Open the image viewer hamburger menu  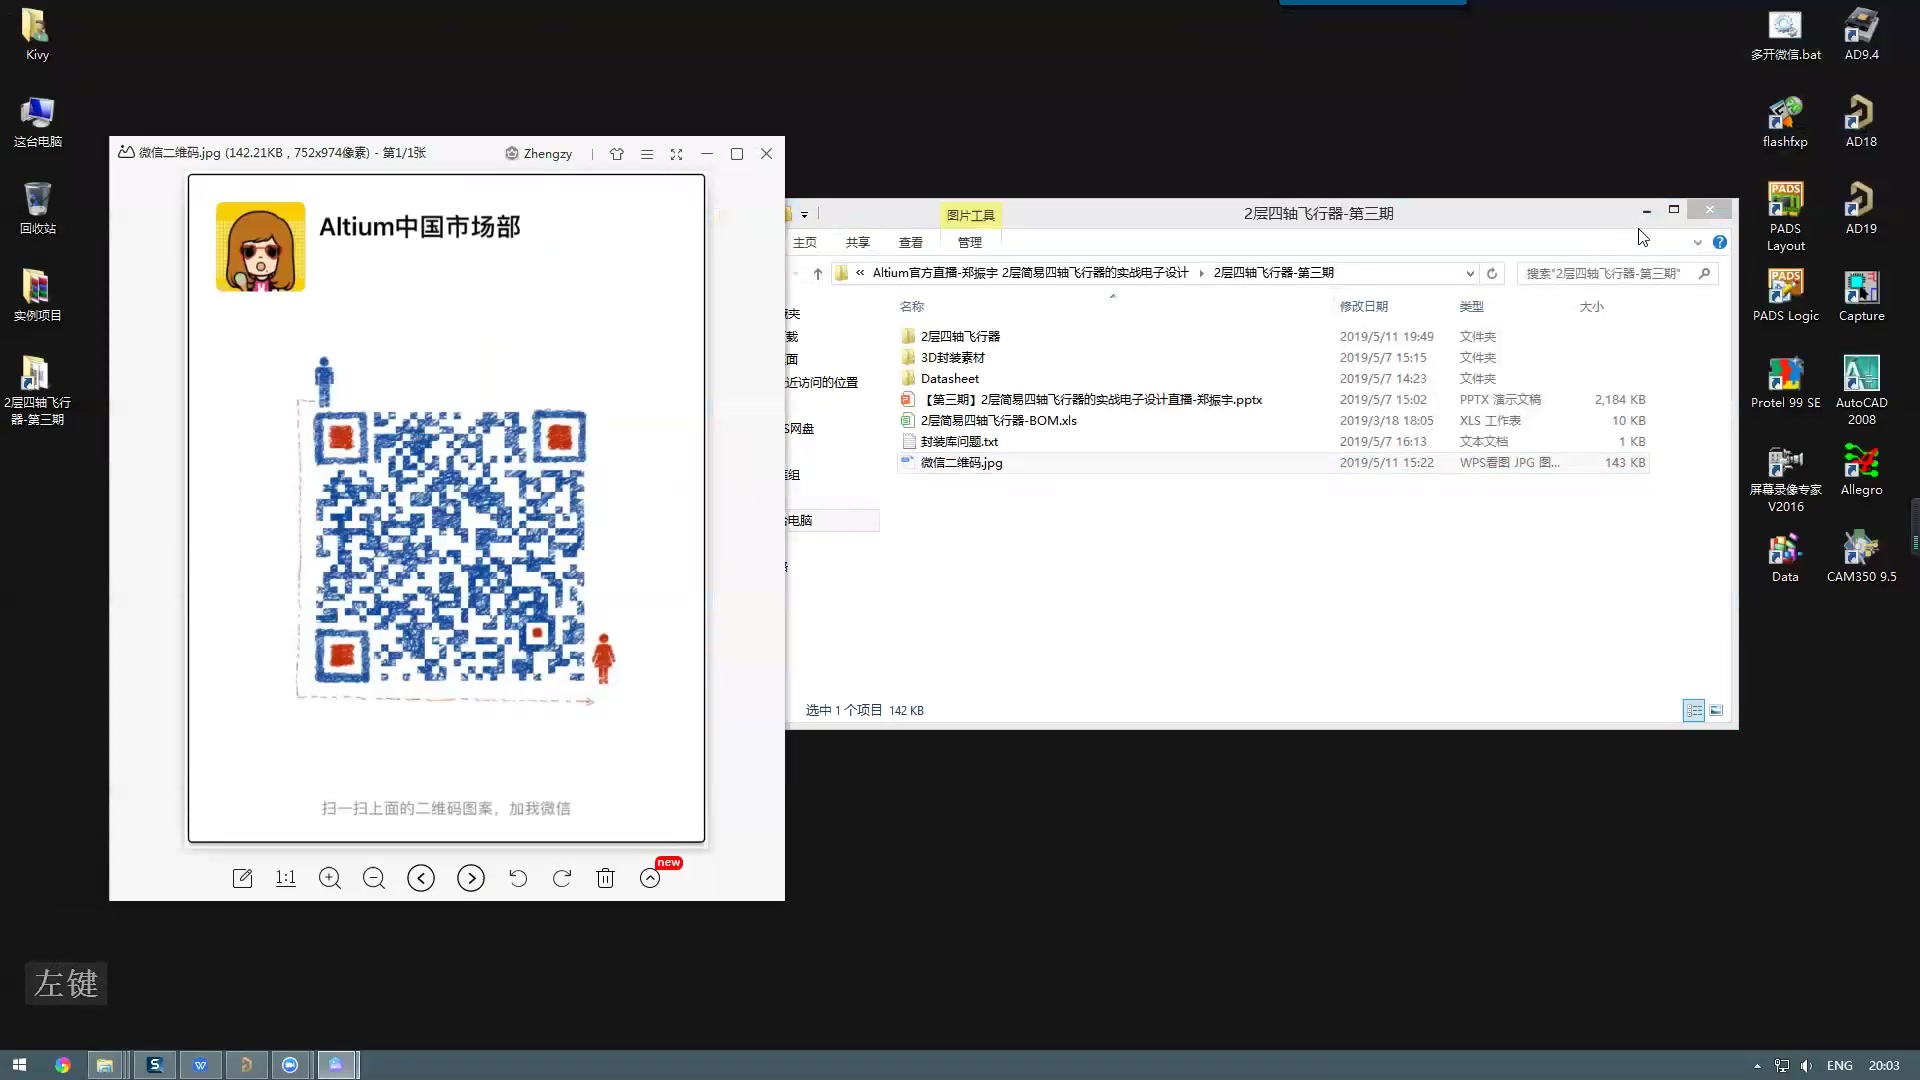coord(647,154)
